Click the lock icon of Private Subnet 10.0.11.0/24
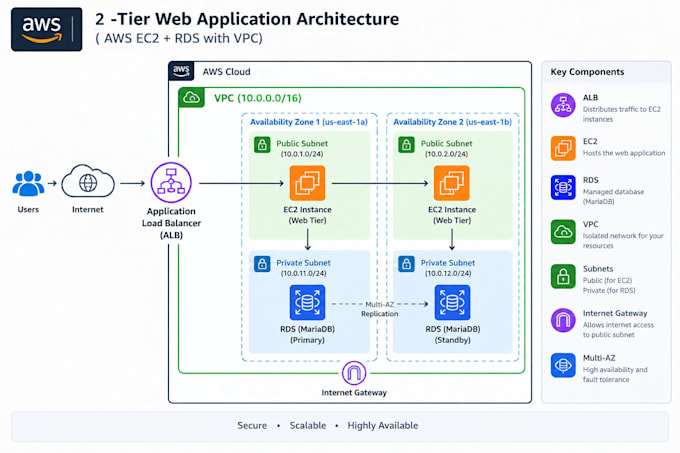The height and width of the screenshot is (453, 680). pos(262,264)
